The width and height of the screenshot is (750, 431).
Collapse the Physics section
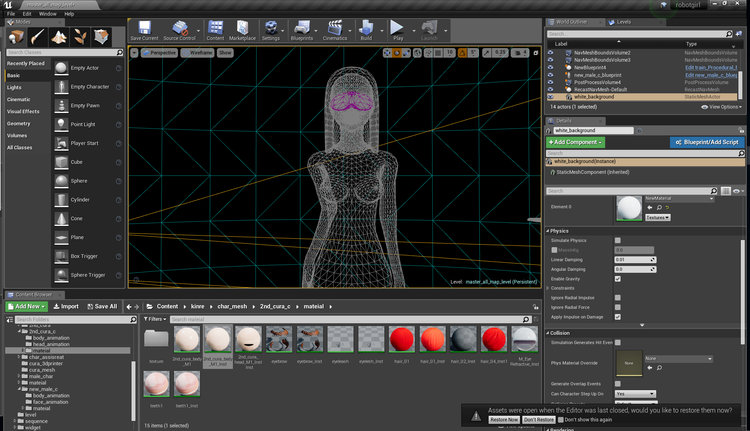click(548, 231)
